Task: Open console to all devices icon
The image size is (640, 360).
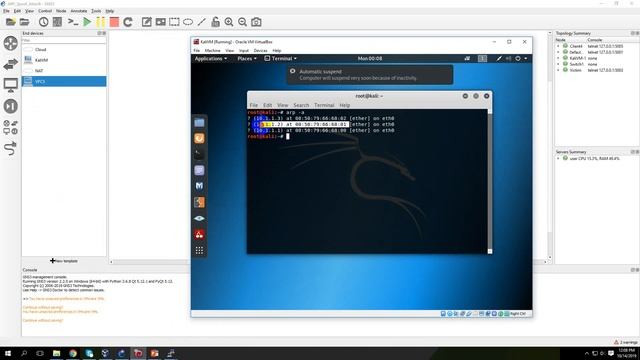Action: click(73, 22)
